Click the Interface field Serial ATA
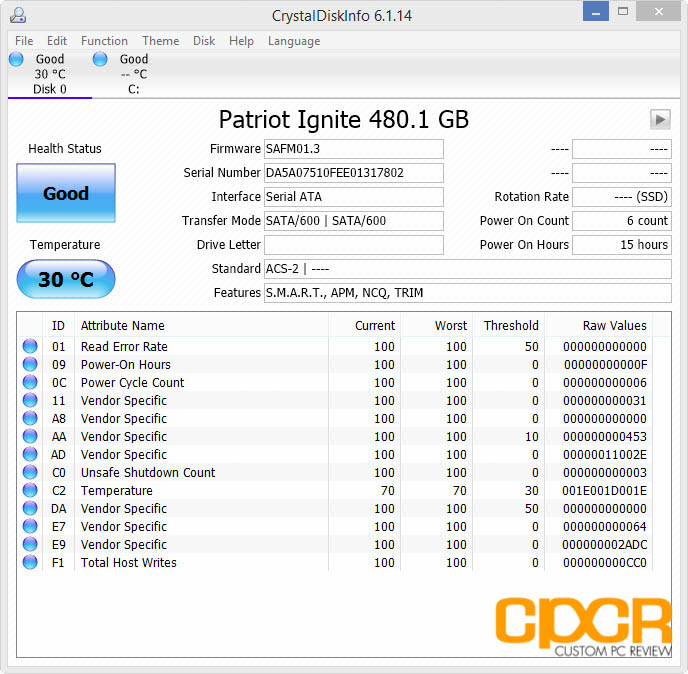The width and height of the screenshot is (688, 674). click(354, 197)
